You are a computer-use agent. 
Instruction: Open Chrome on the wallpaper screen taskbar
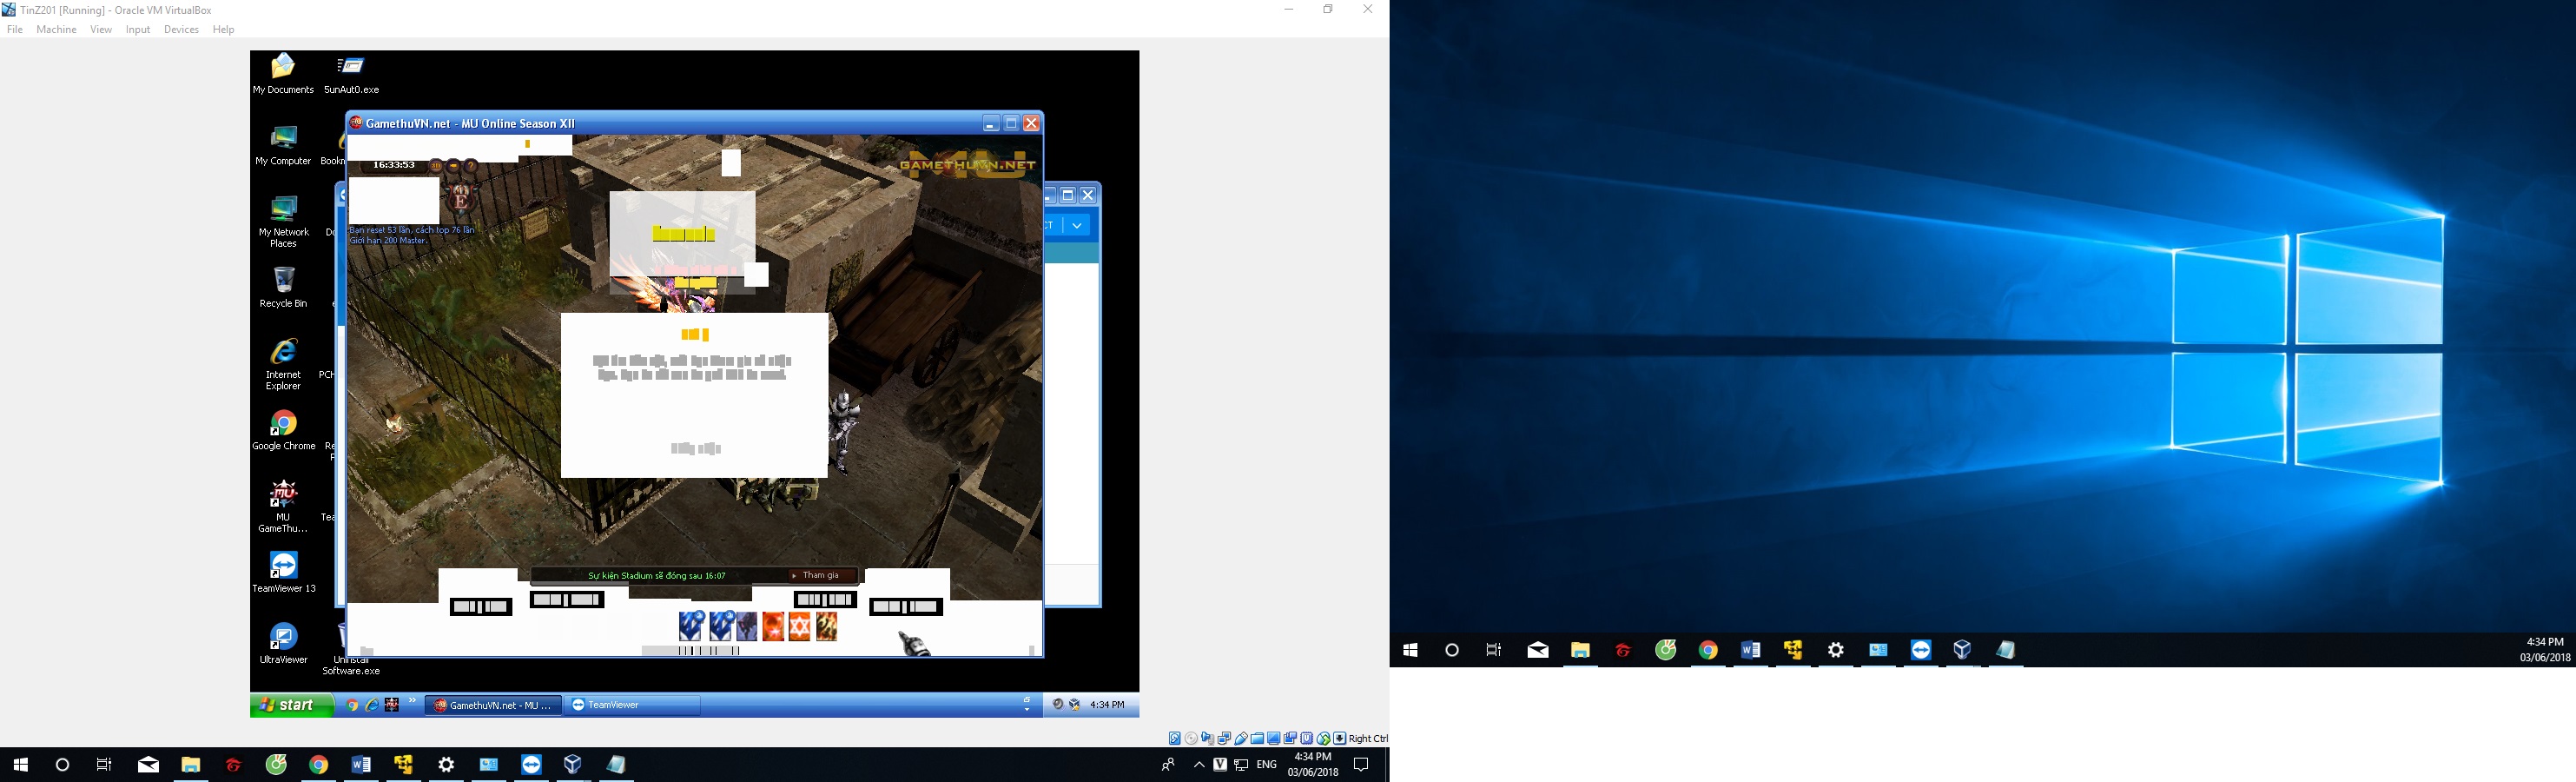click(1708, 650)
